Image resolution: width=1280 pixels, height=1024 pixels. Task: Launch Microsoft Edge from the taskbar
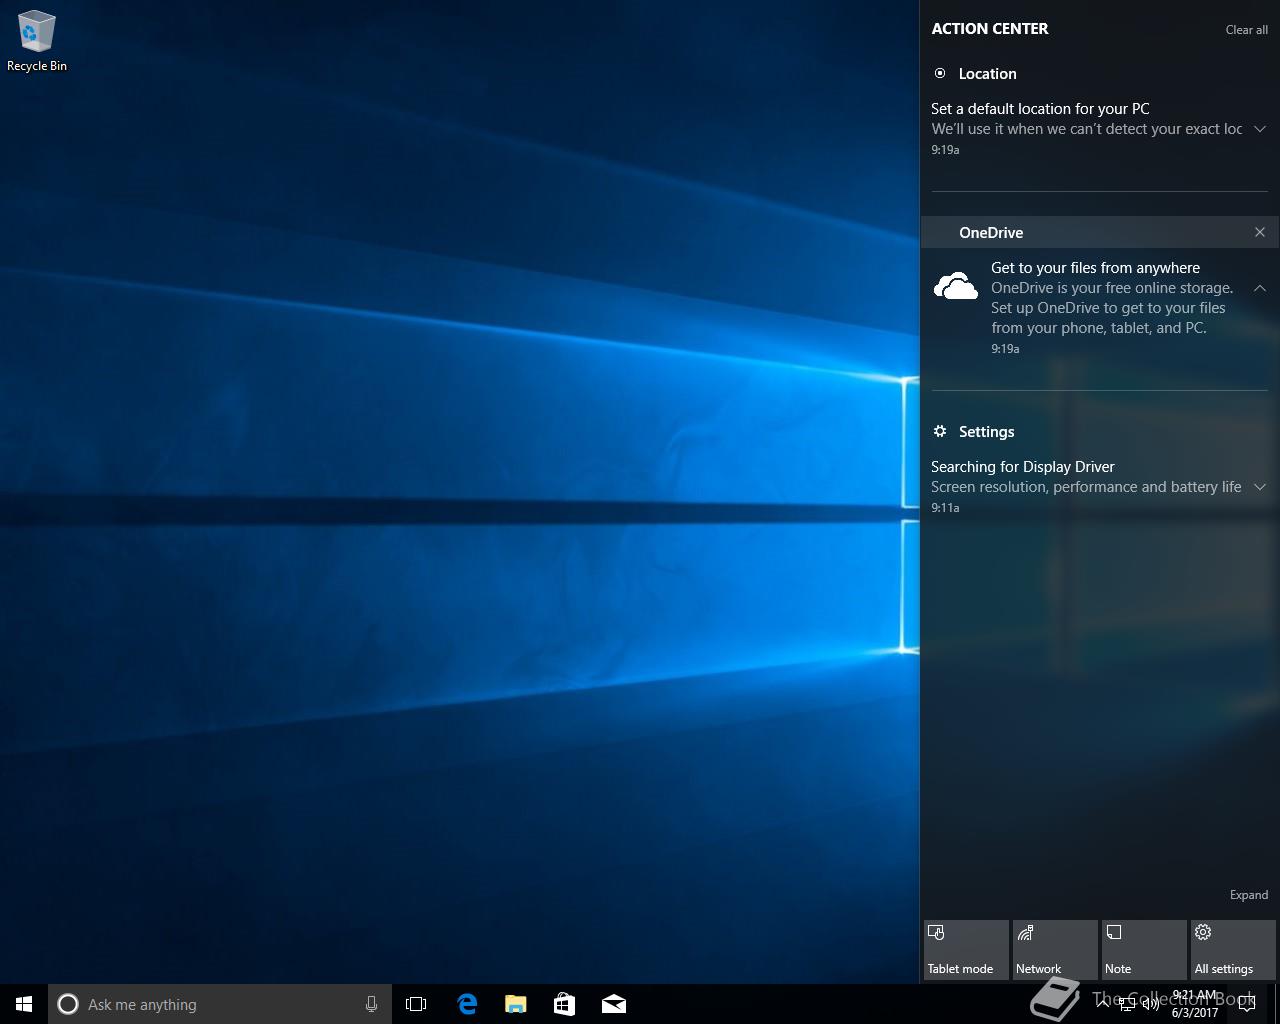coord(467,1004)
